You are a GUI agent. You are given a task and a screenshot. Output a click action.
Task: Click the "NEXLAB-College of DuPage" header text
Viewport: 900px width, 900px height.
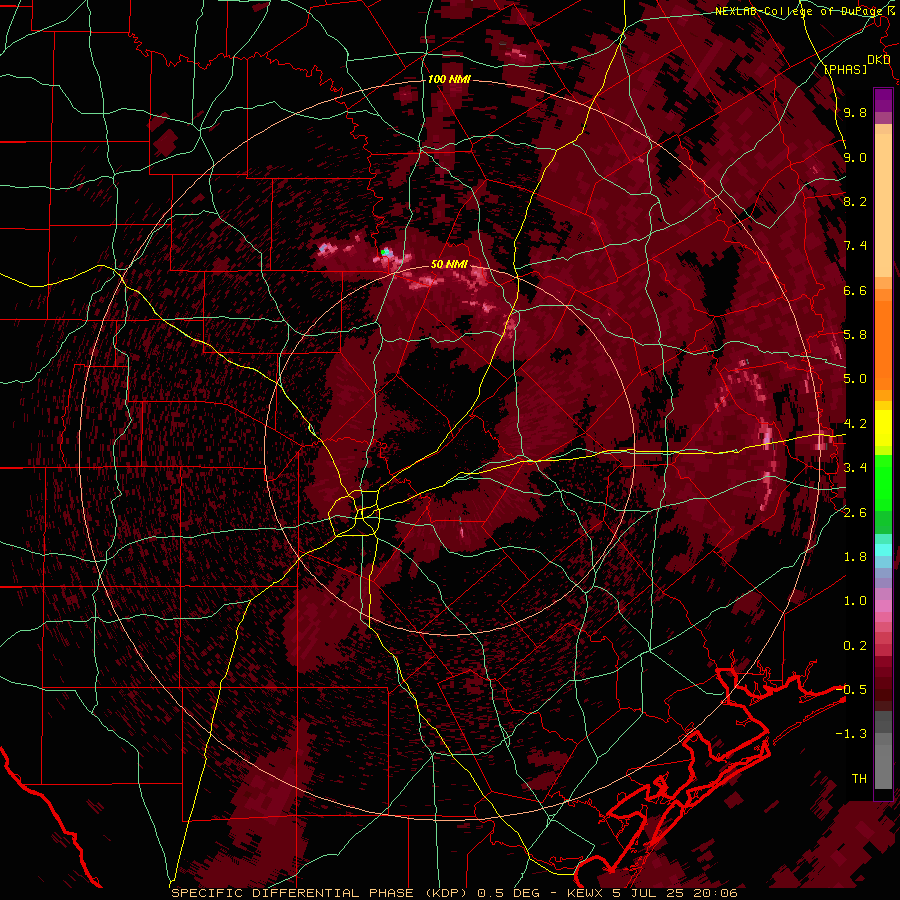coord(800,11)
